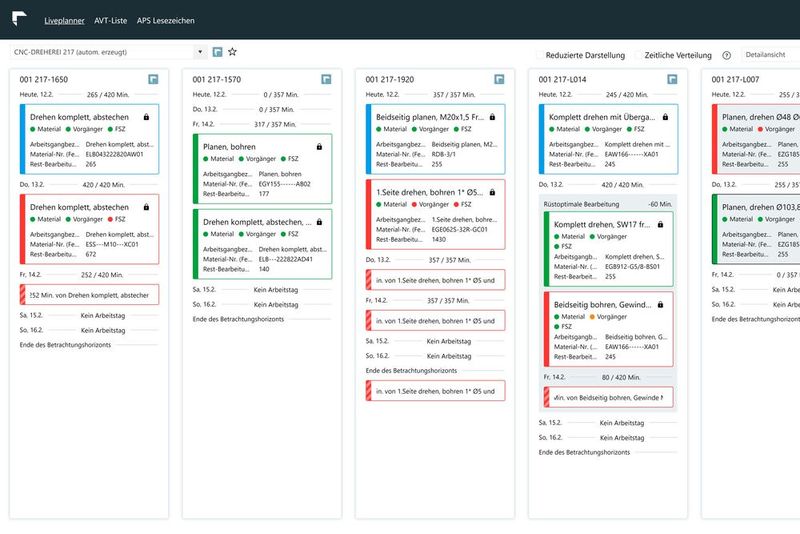The width and height of the screenshot is (800, 534).
Task: Open the APS Lesezeichen tab
Action: pos(165,21)
